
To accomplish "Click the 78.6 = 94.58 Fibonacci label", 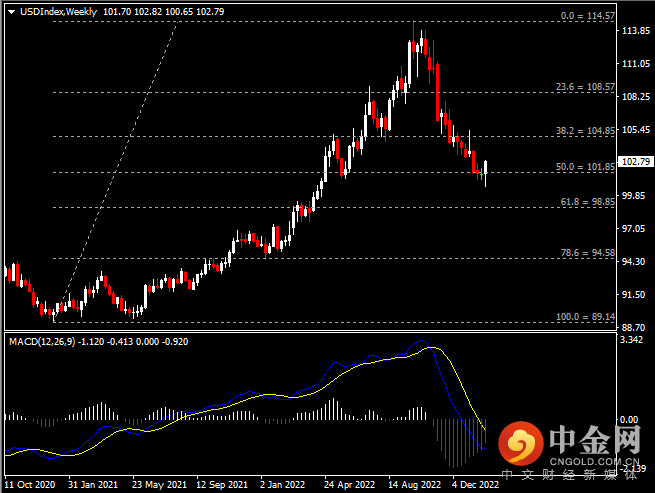I will [x=585, y=253].
